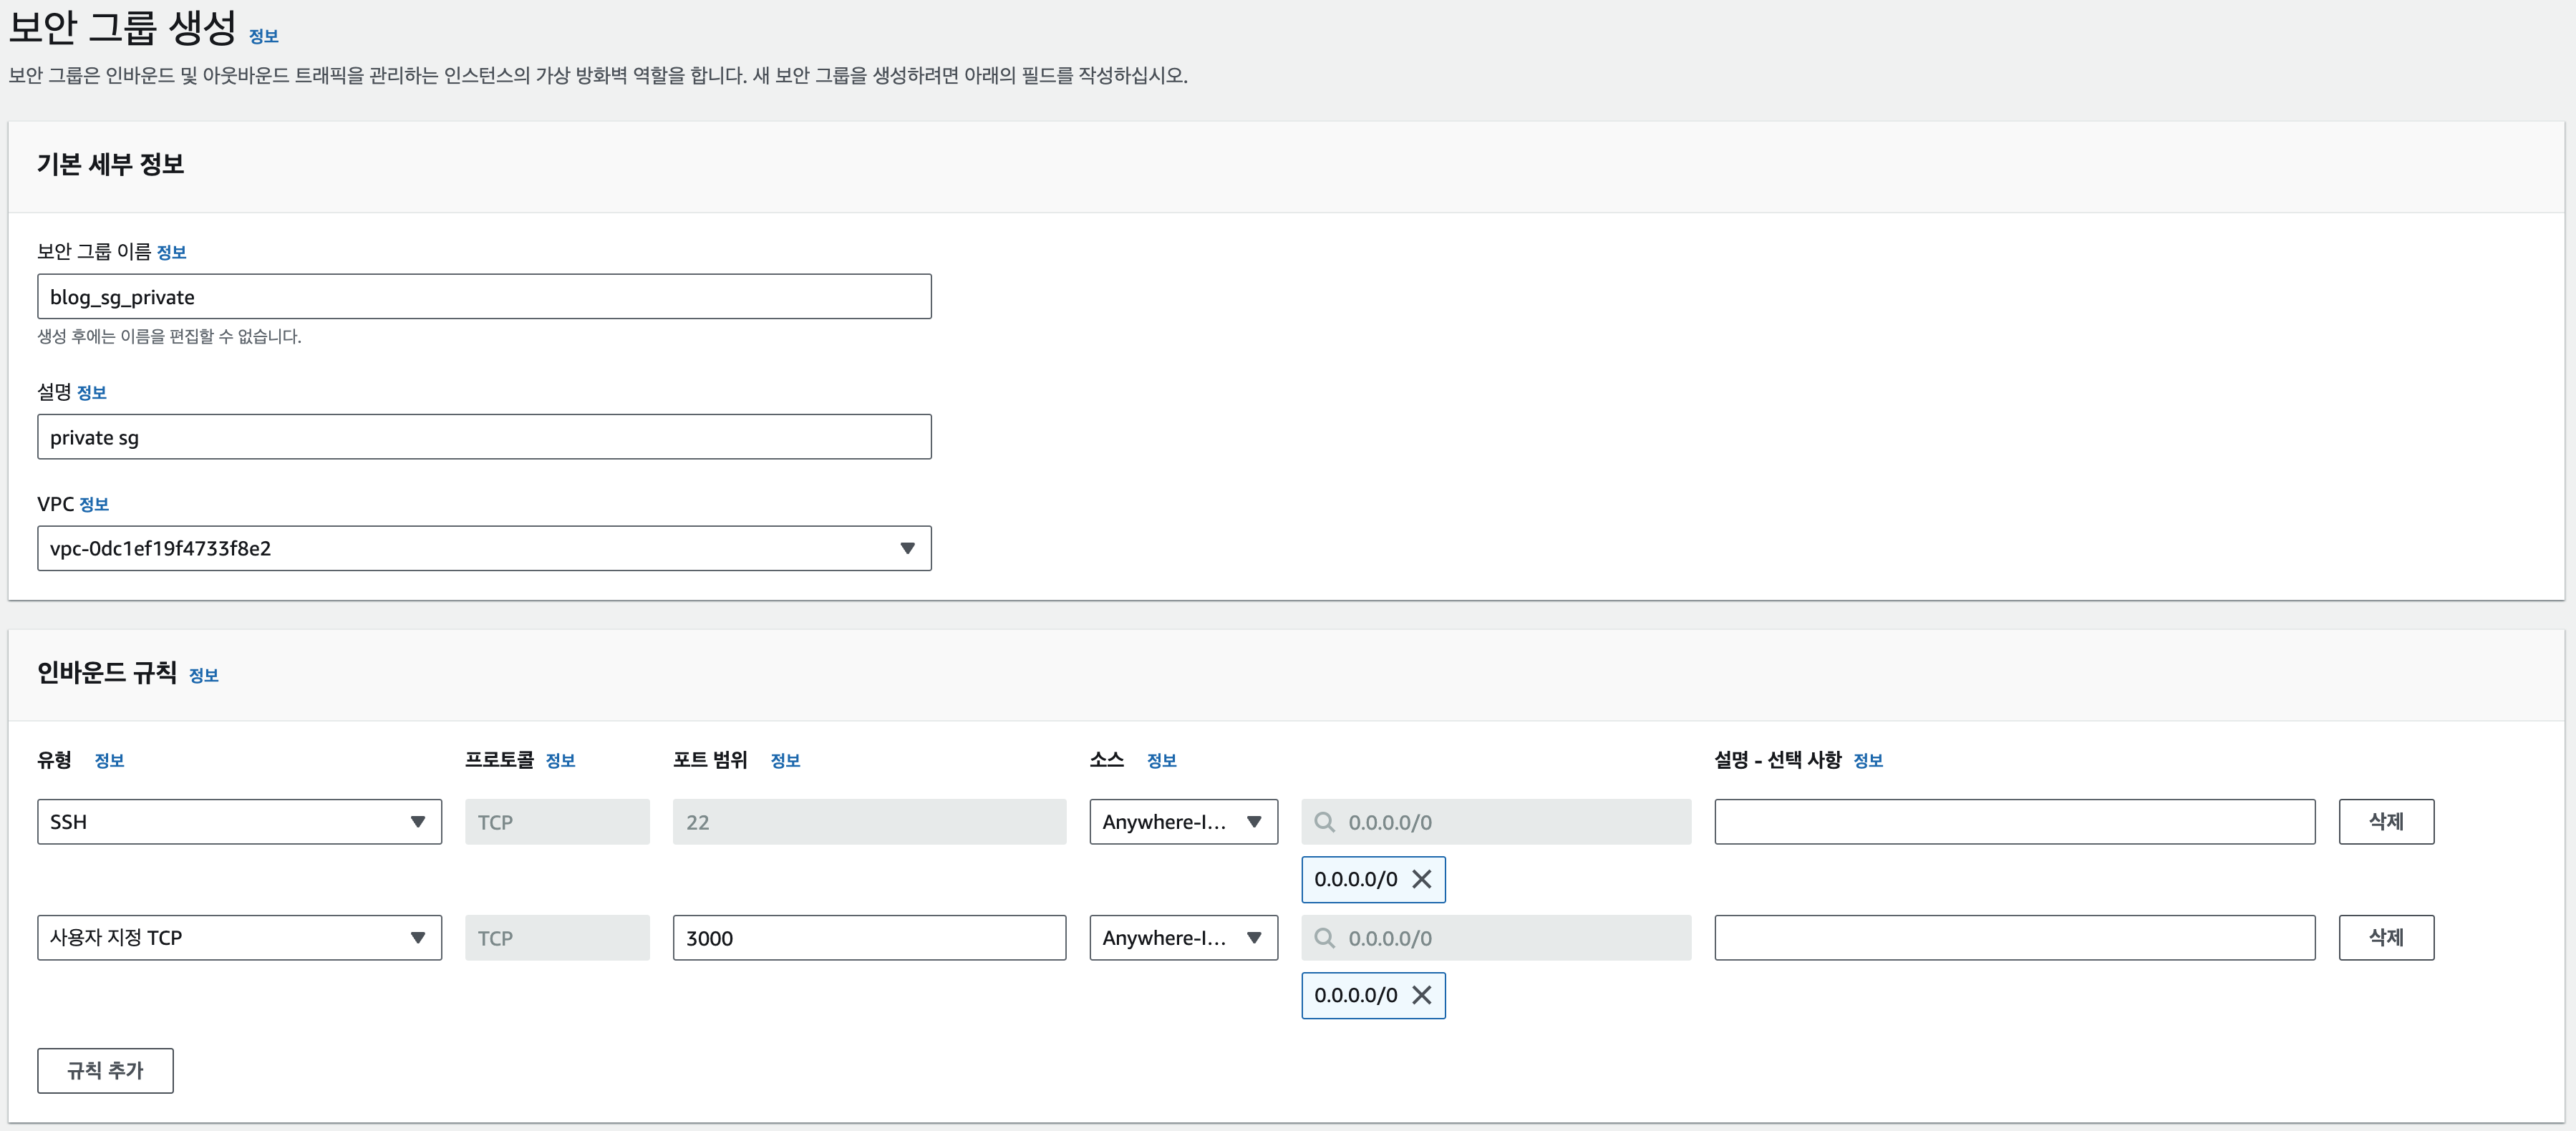The width and height of the screenshot is (2576, 1131).
Task: Open 정보 link next to 인바운드 규칙
Action: pos(204,676)
